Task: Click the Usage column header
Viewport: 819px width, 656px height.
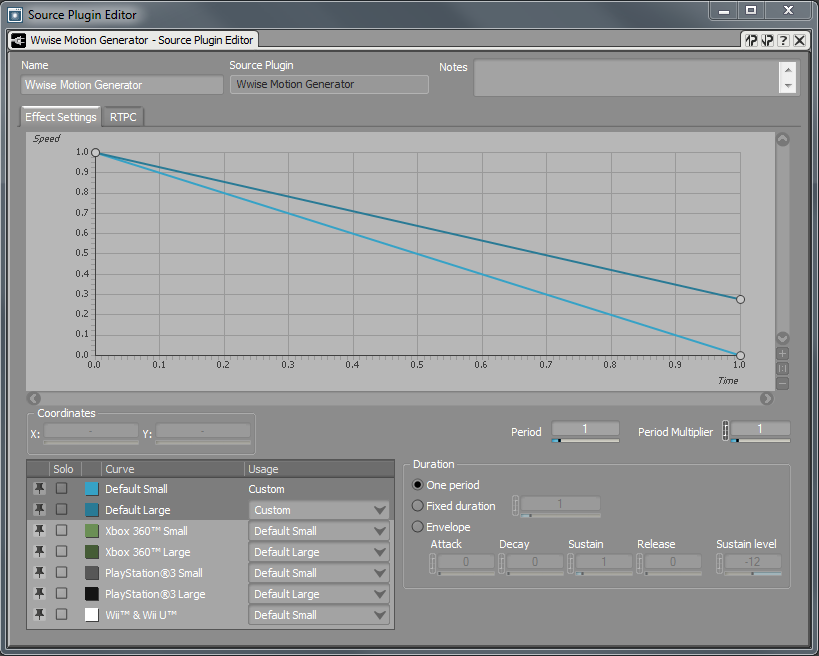Action: pos(319,469)
